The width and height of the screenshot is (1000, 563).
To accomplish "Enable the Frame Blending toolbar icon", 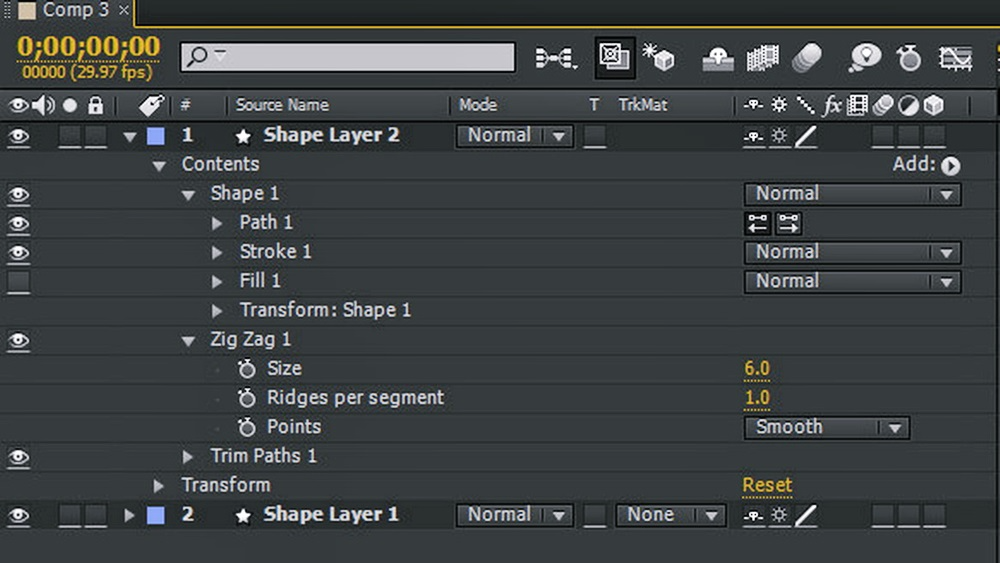I will click(x=762, y=58).
